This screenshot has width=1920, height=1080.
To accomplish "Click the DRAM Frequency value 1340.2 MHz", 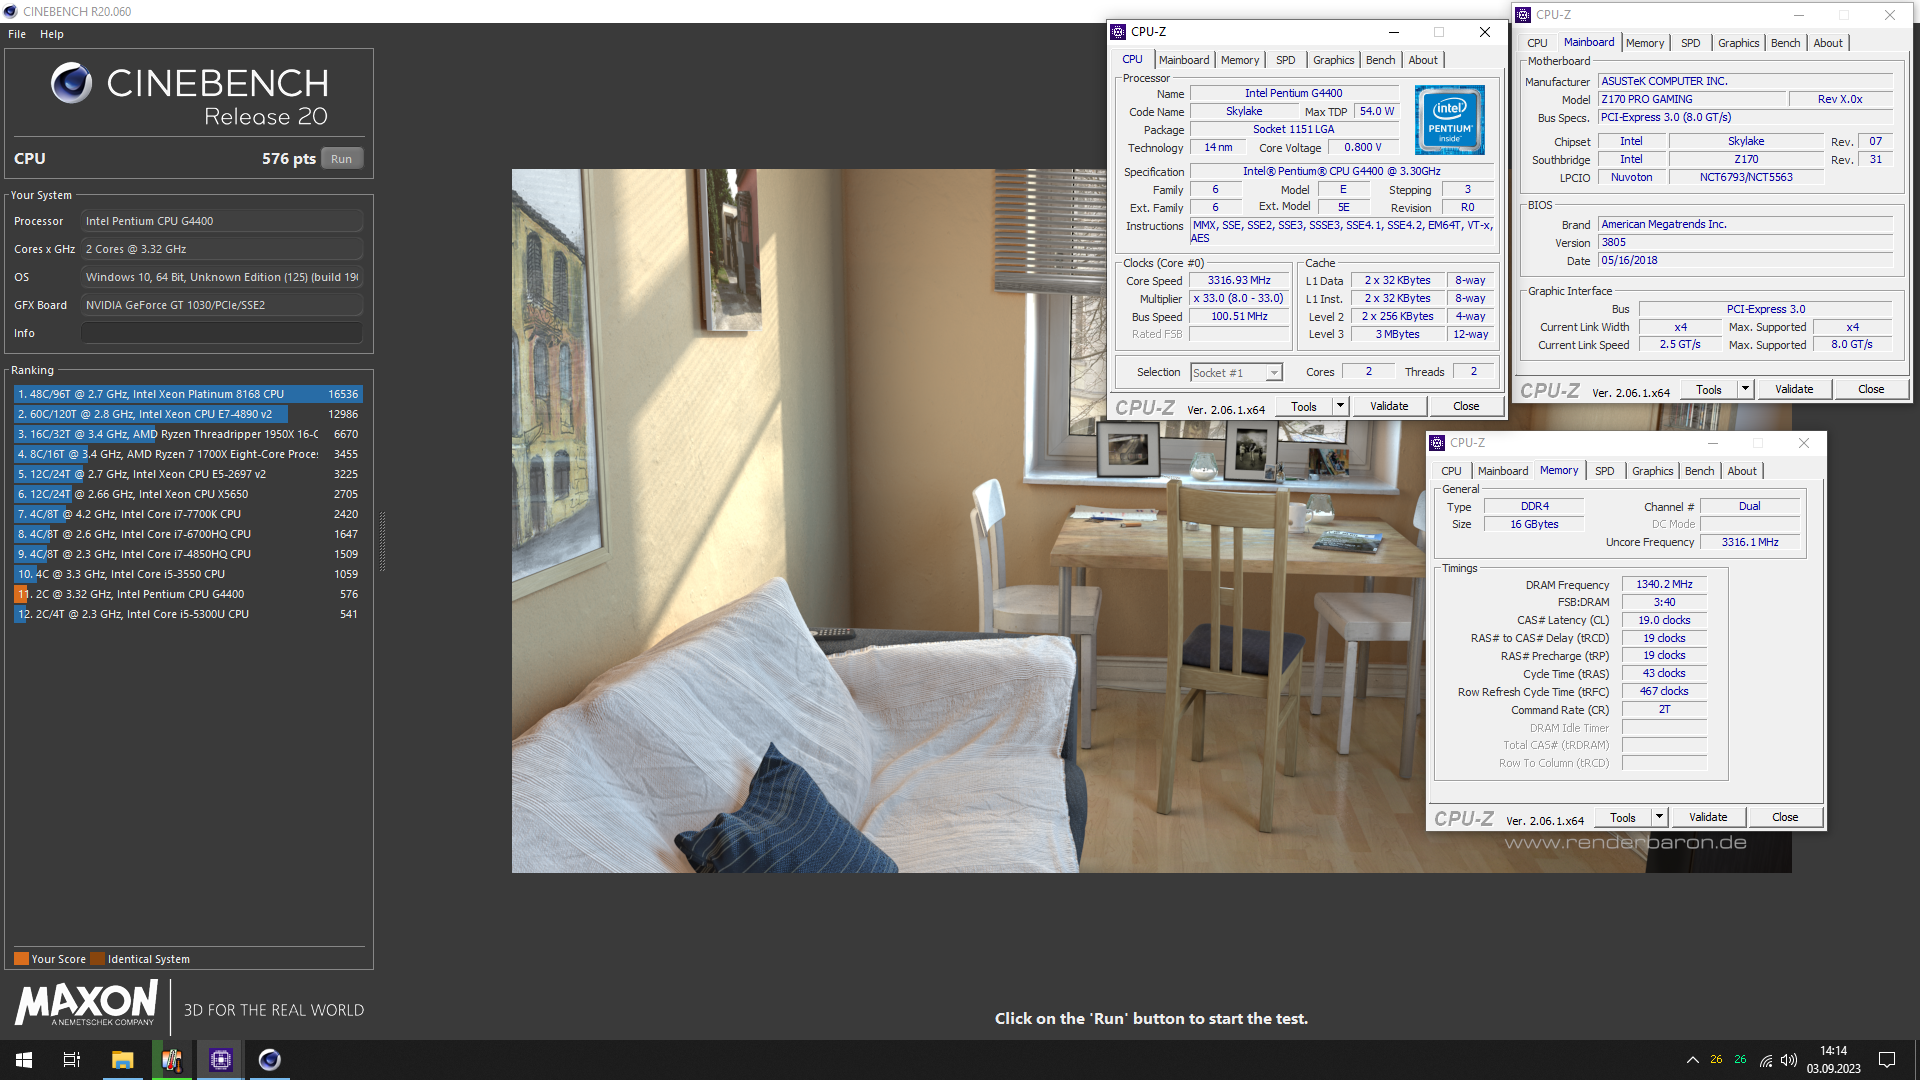I will (x=1664, y=584).
